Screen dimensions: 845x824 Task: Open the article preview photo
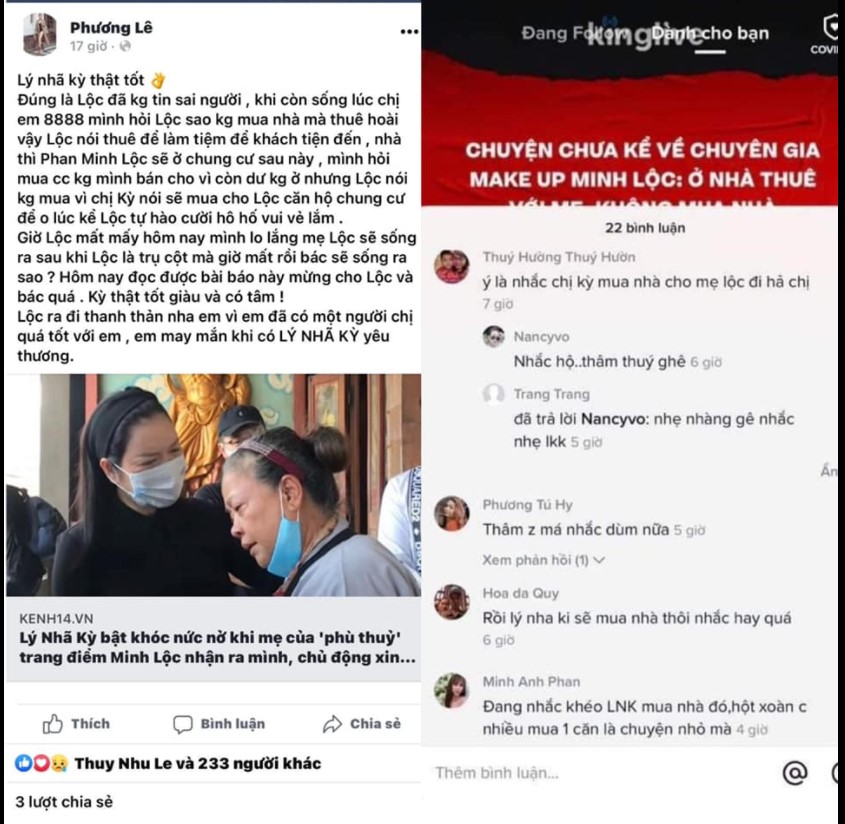pyautogui.click(x=213, y=484)
